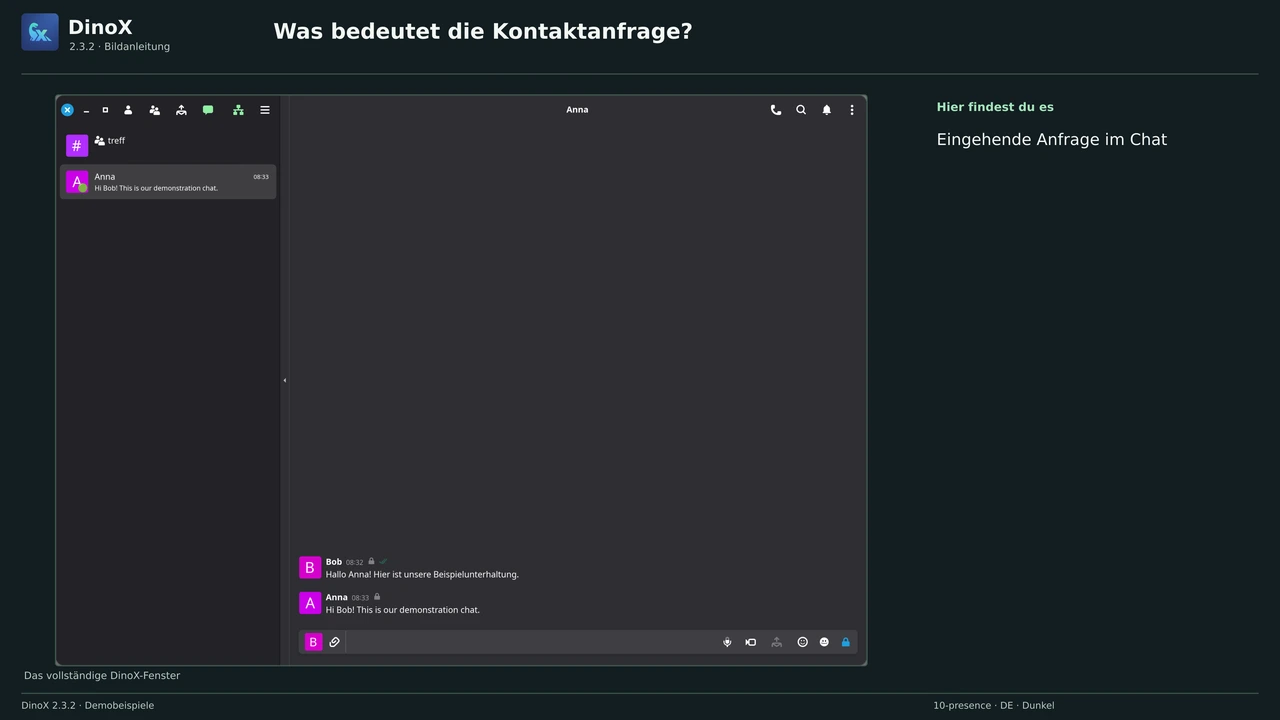
Task: Click Bob's avatar beside his message
Action: pyautogui.click(x=310, y=568)
